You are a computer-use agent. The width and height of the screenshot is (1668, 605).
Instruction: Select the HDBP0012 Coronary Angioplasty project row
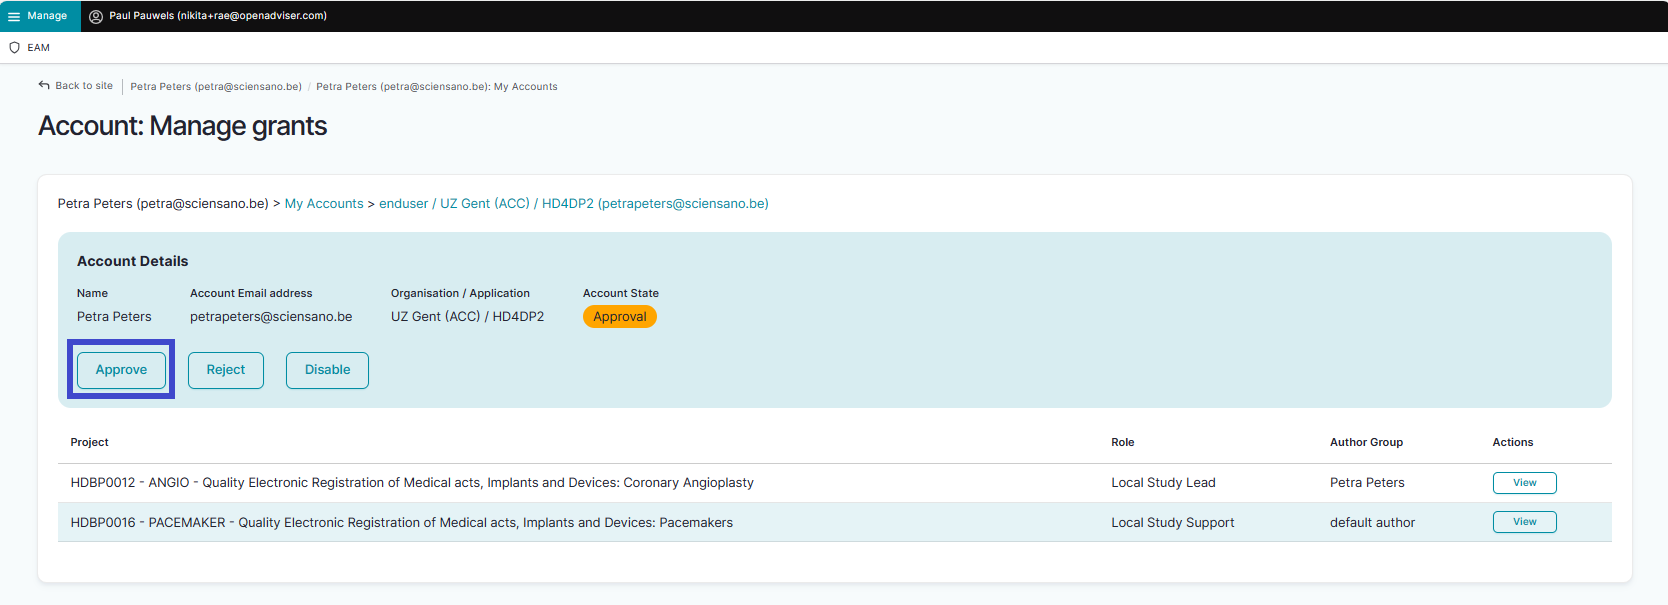[x=412, y=483]
